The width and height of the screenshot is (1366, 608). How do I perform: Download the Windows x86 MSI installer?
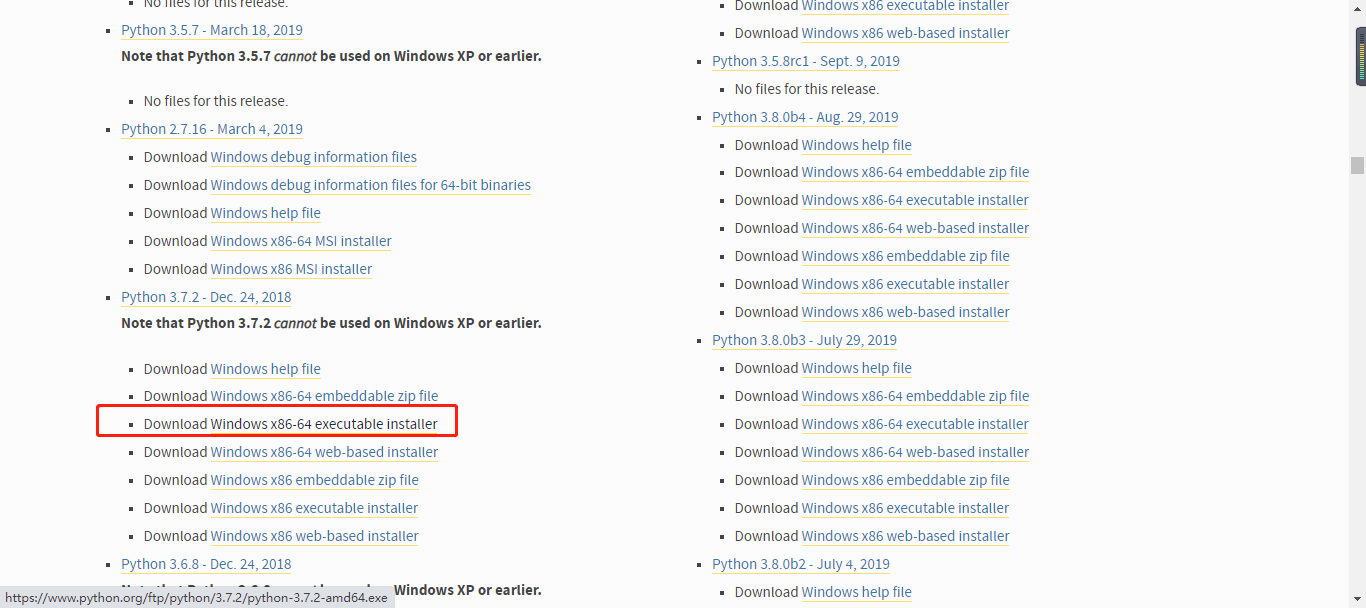(290, 269)
